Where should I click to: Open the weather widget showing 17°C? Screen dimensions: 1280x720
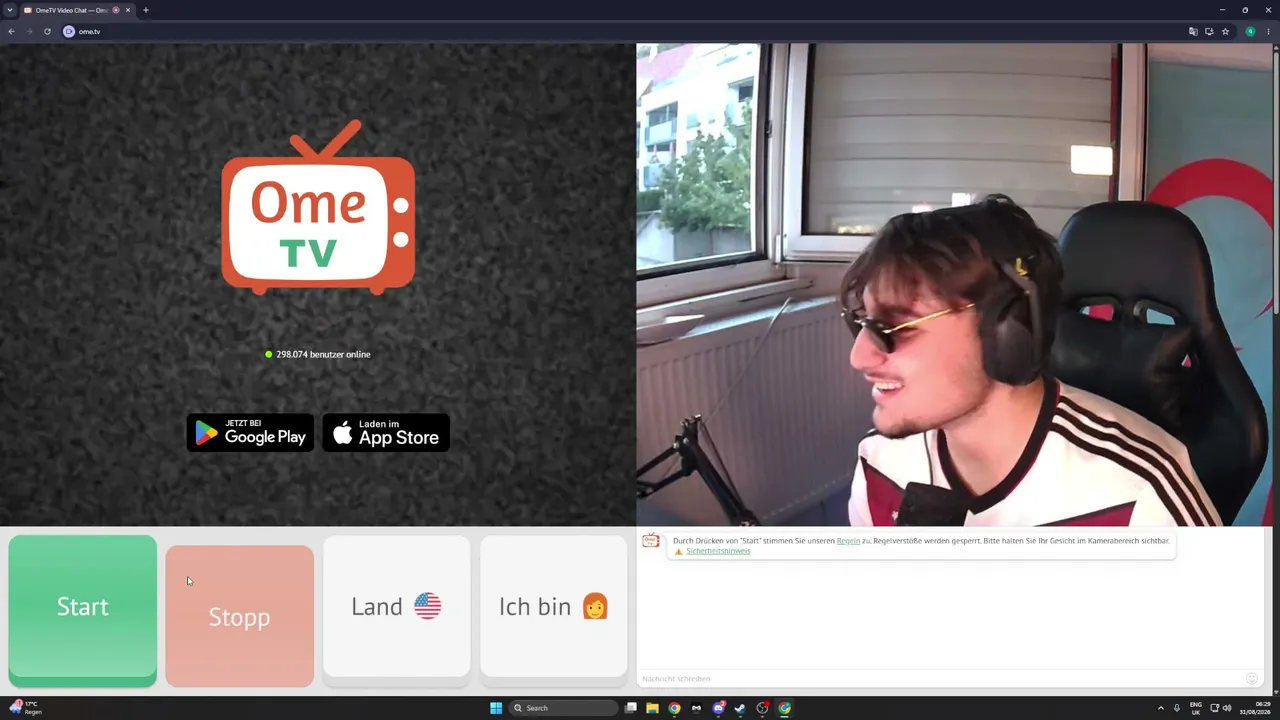pyautogui.click(x=26, y=708)
